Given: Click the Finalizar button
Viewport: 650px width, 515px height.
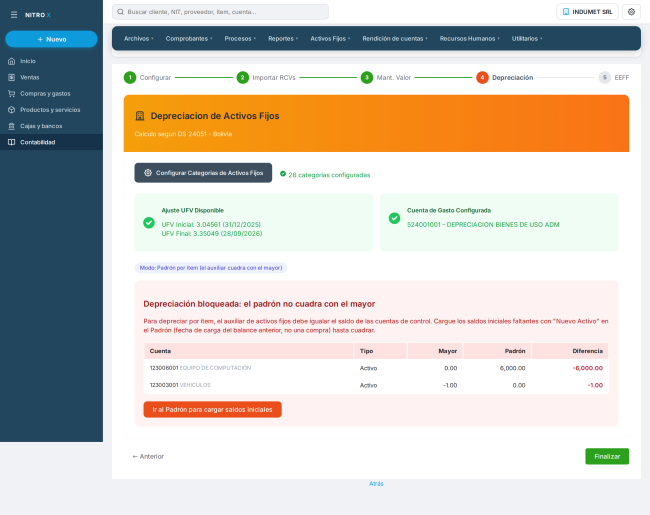Looking at the screenshot, I should click(x=607, y=457).
